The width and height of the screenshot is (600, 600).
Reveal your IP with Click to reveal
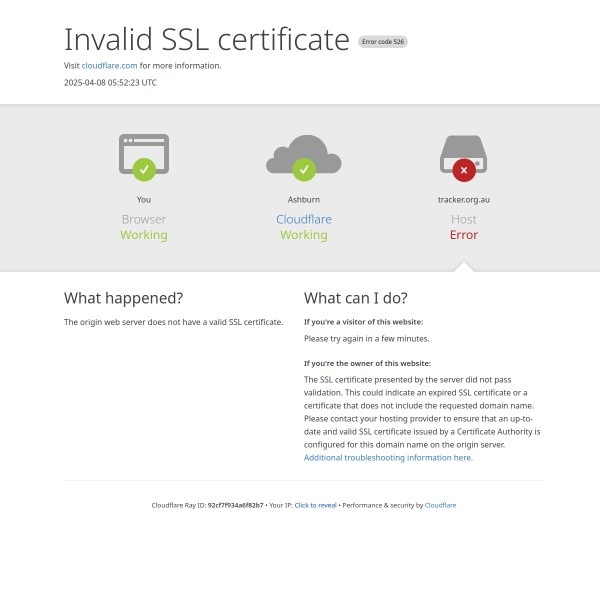(315, 505)
